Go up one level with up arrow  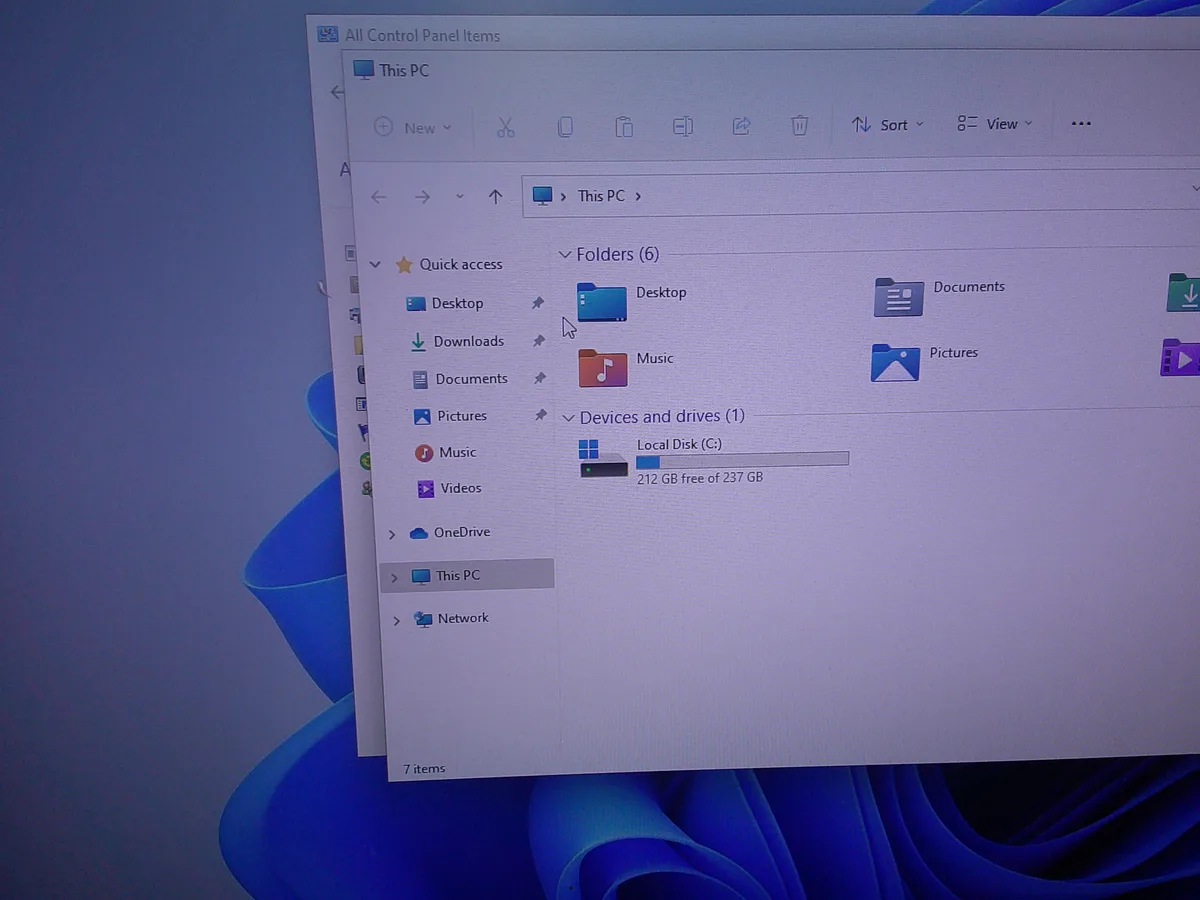[x=495, y=196]
